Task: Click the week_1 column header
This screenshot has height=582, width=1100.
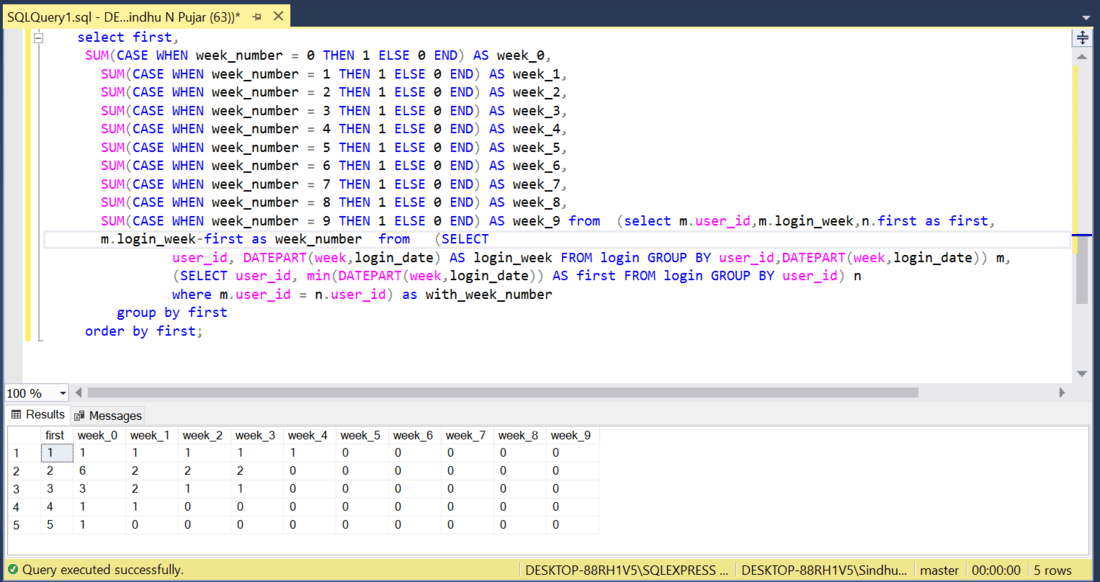Action: pos(152,435)
